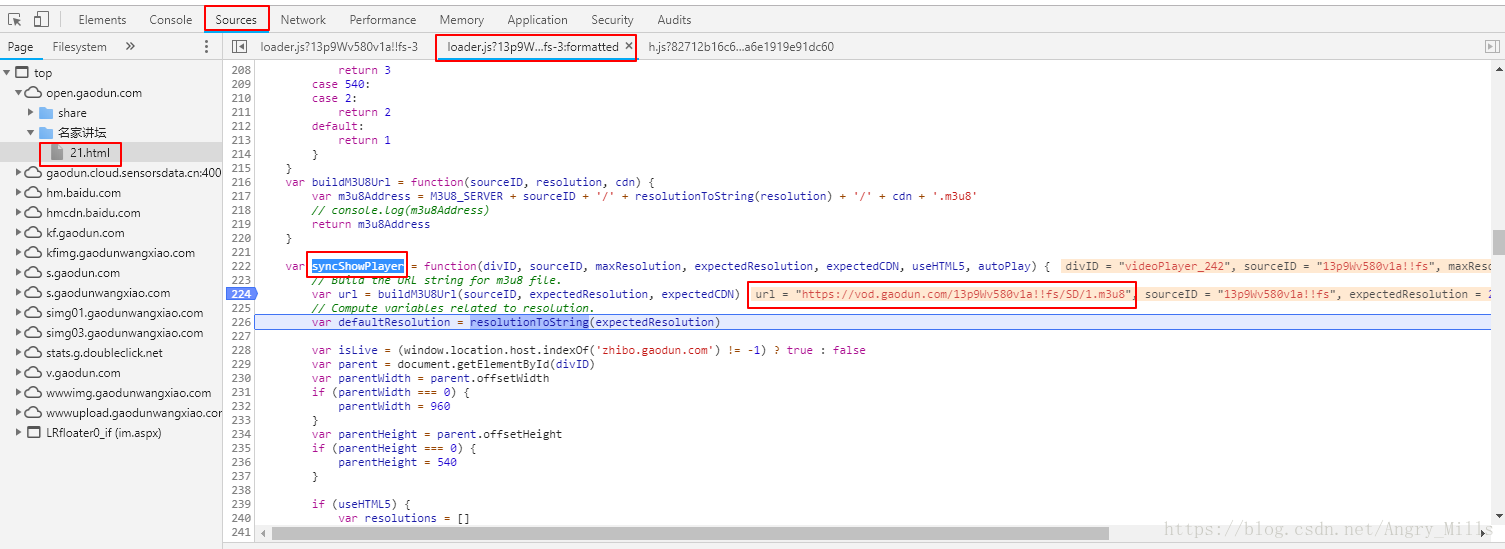Viewport: 1505px width, 549px height.
Task: Click the frame icon beside LRfloater0_if
Action: pos(34,433)
